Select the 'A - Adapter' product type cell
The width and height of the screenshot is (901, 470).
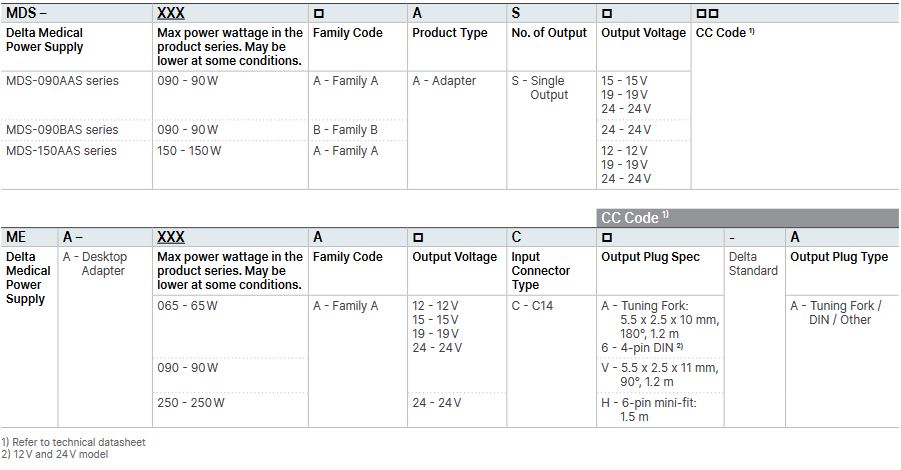coord(444,81)
